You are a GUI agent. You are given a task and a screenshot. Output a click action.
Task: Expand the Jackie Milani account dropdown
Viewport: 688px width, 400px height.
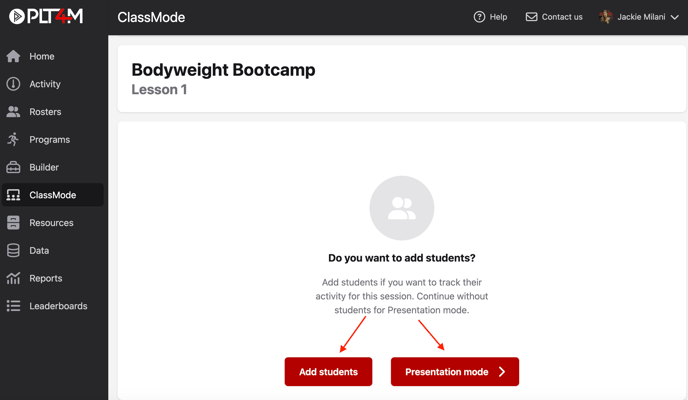point(675,17)
